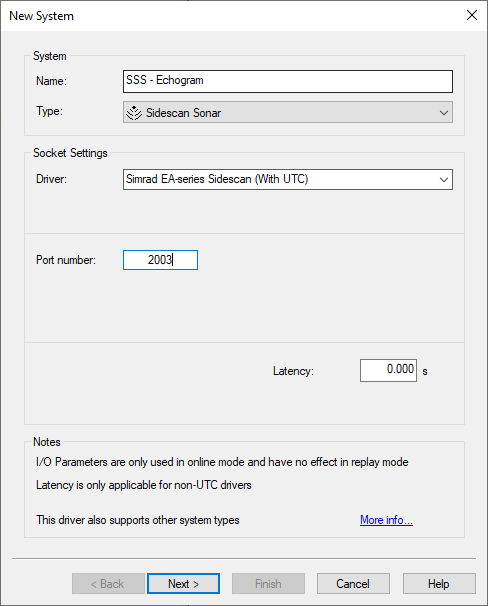Click the Next > button
This screenshot has height=606, width=488.
pos(184,584)
